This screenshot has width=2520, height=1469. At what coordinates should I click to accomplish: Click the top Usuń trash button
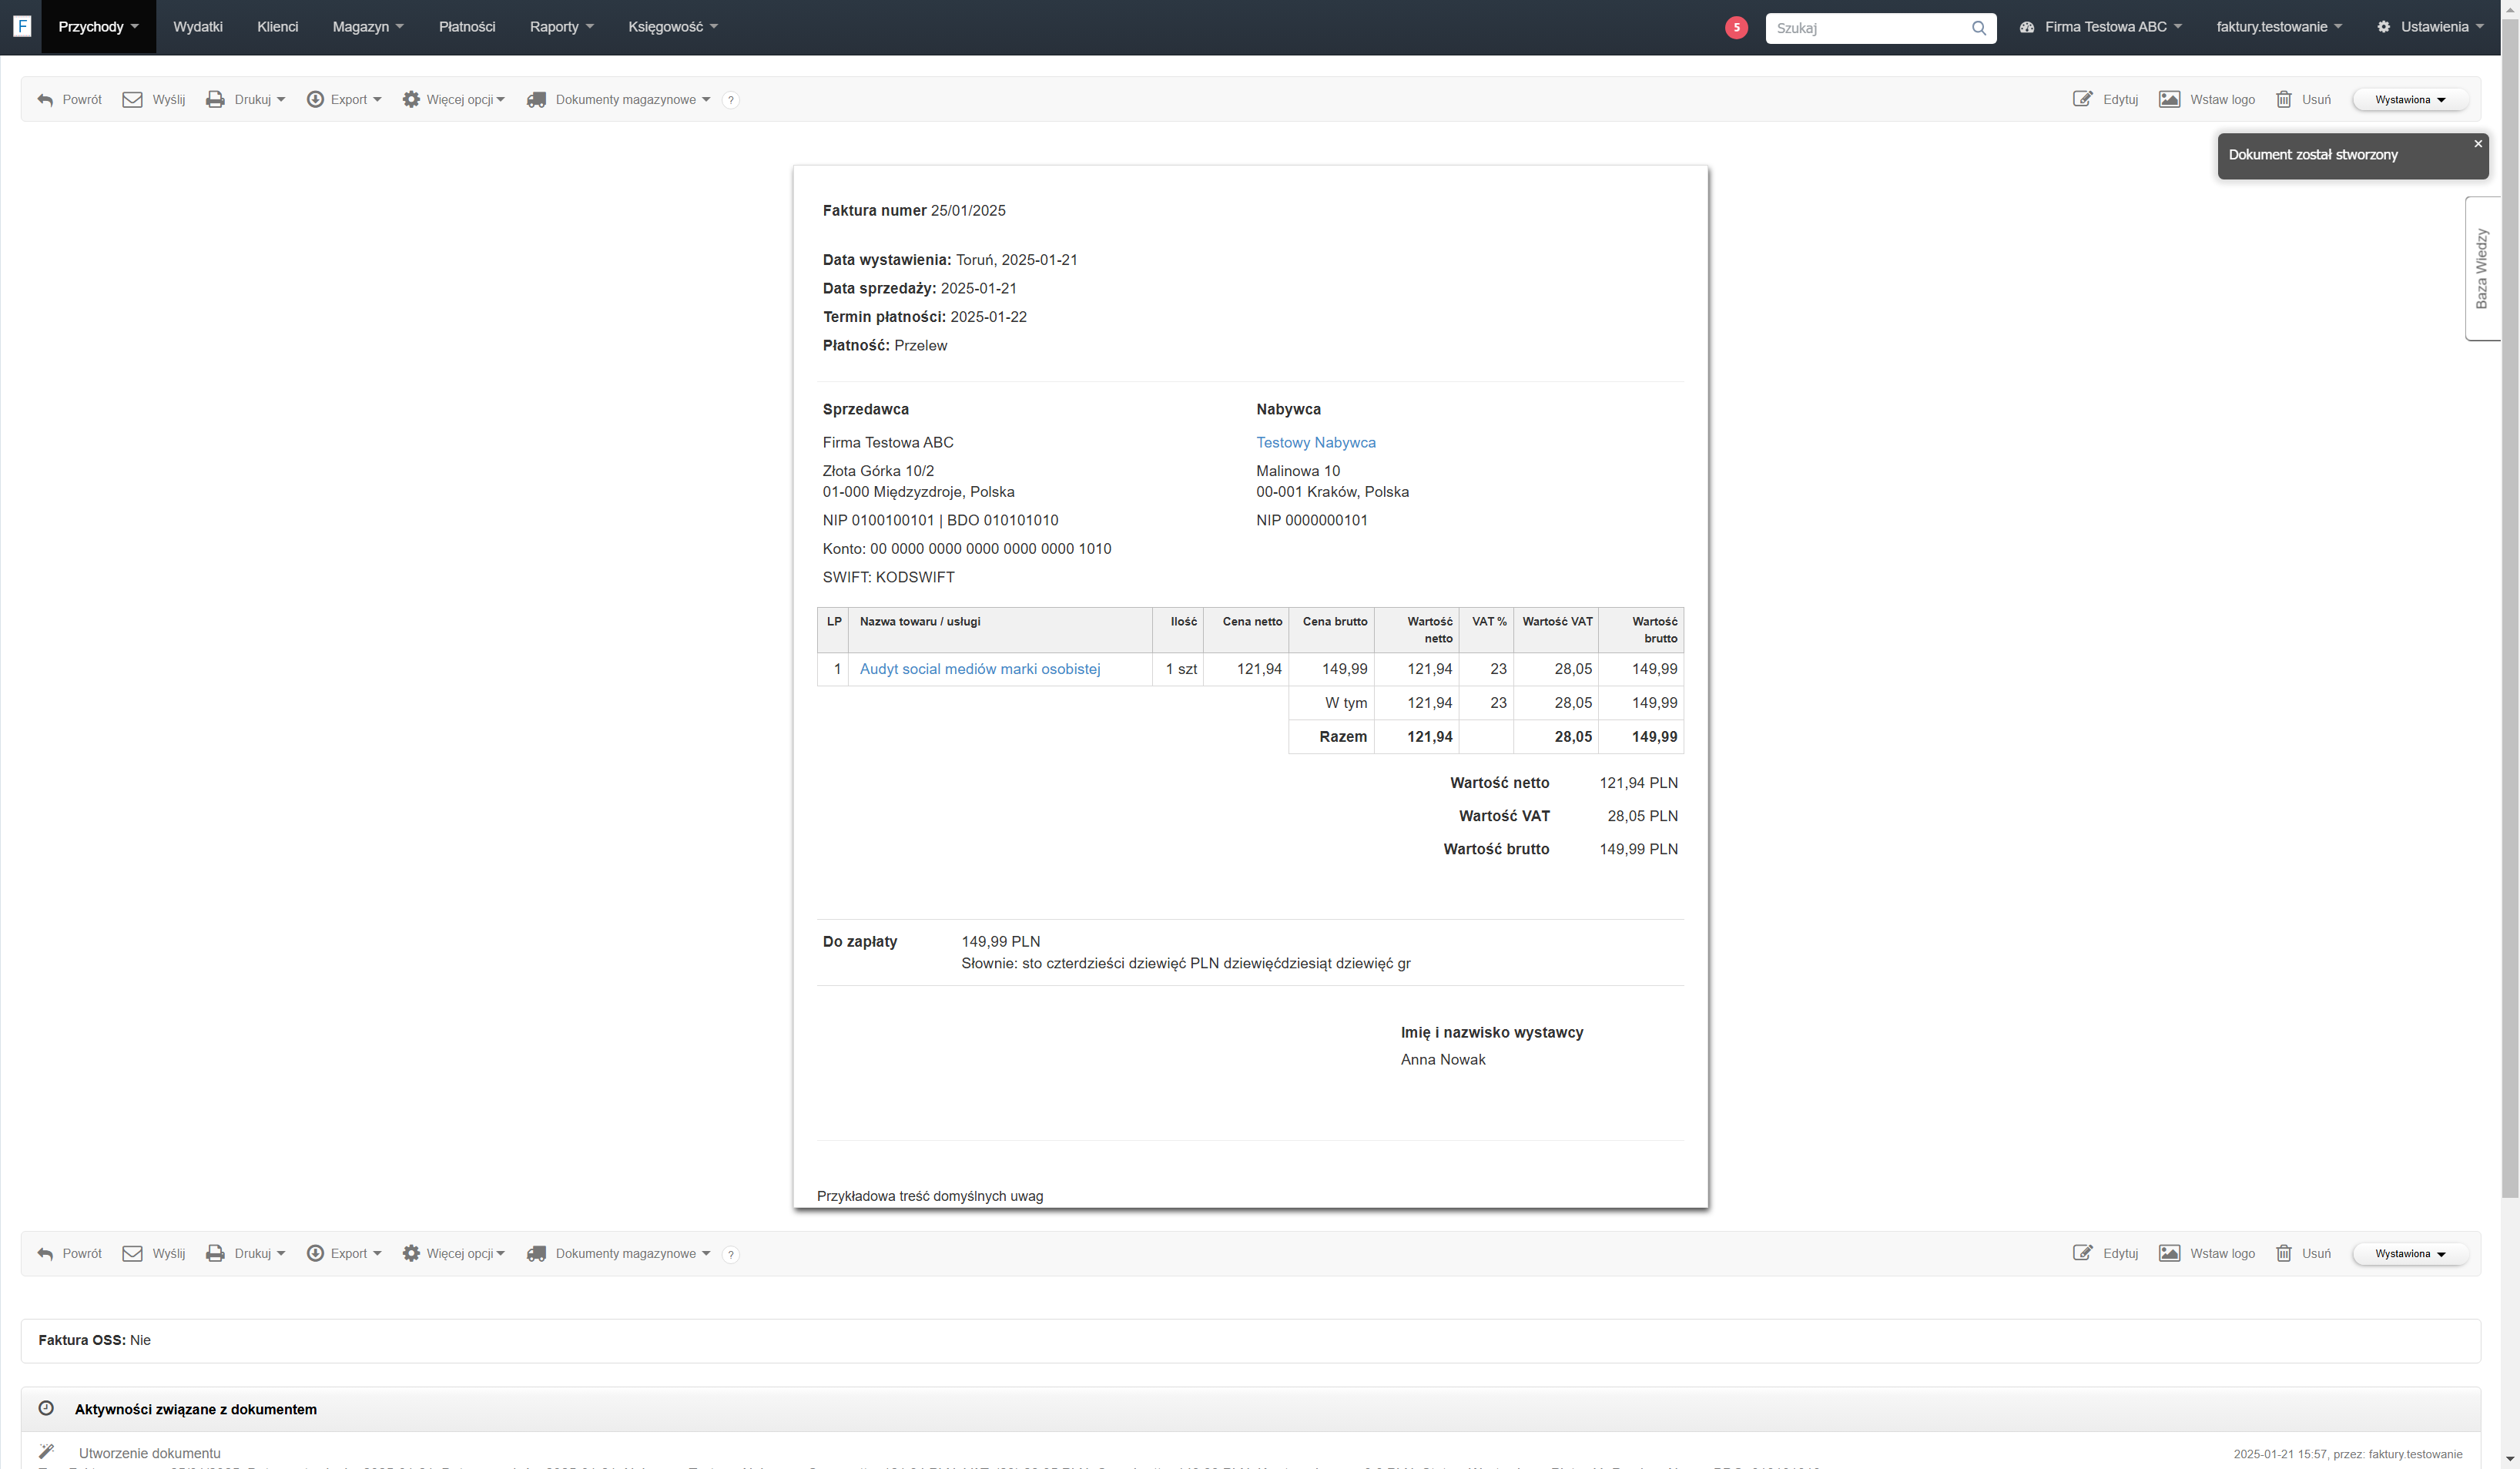pyautogui.click(x=2303, y=100)
